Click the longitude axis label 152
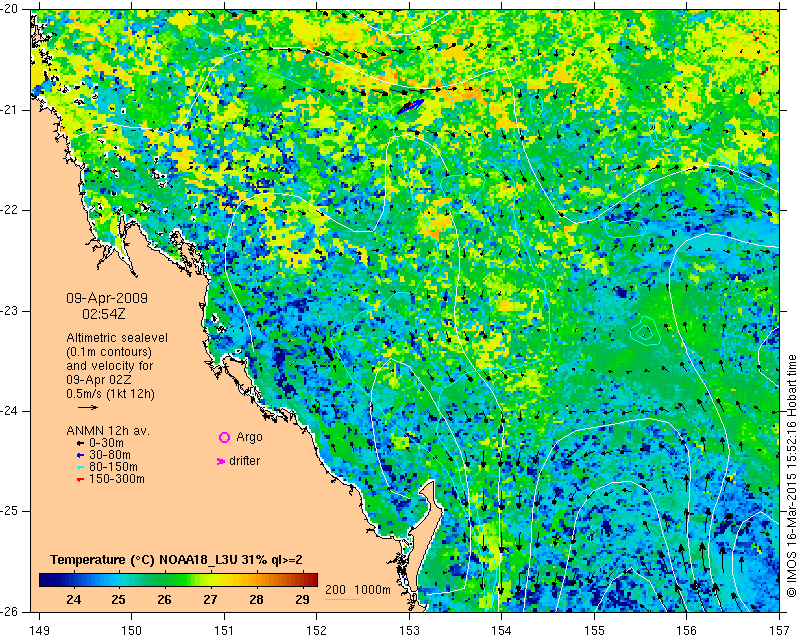 point(317,631)
